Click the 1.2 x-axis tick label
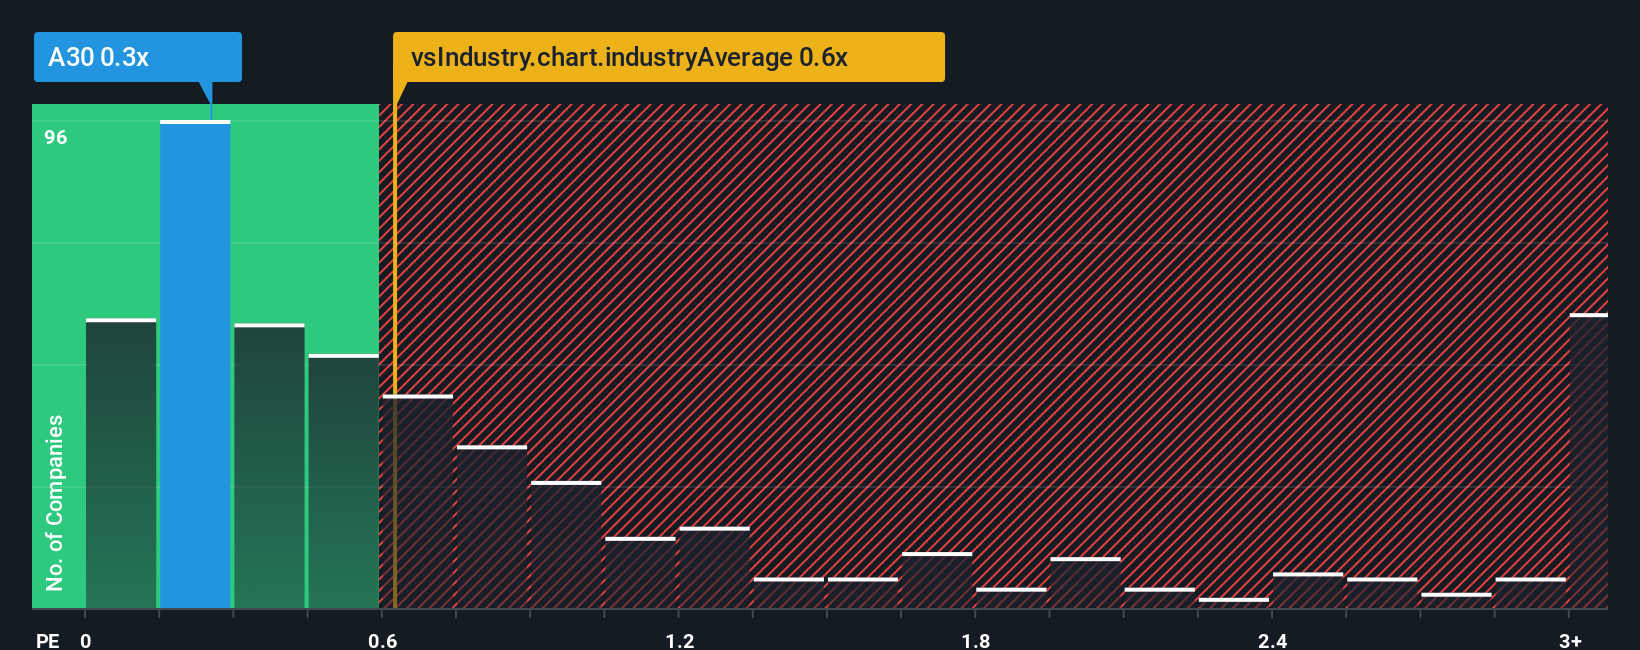1640x650 pixels. [680, 640]
